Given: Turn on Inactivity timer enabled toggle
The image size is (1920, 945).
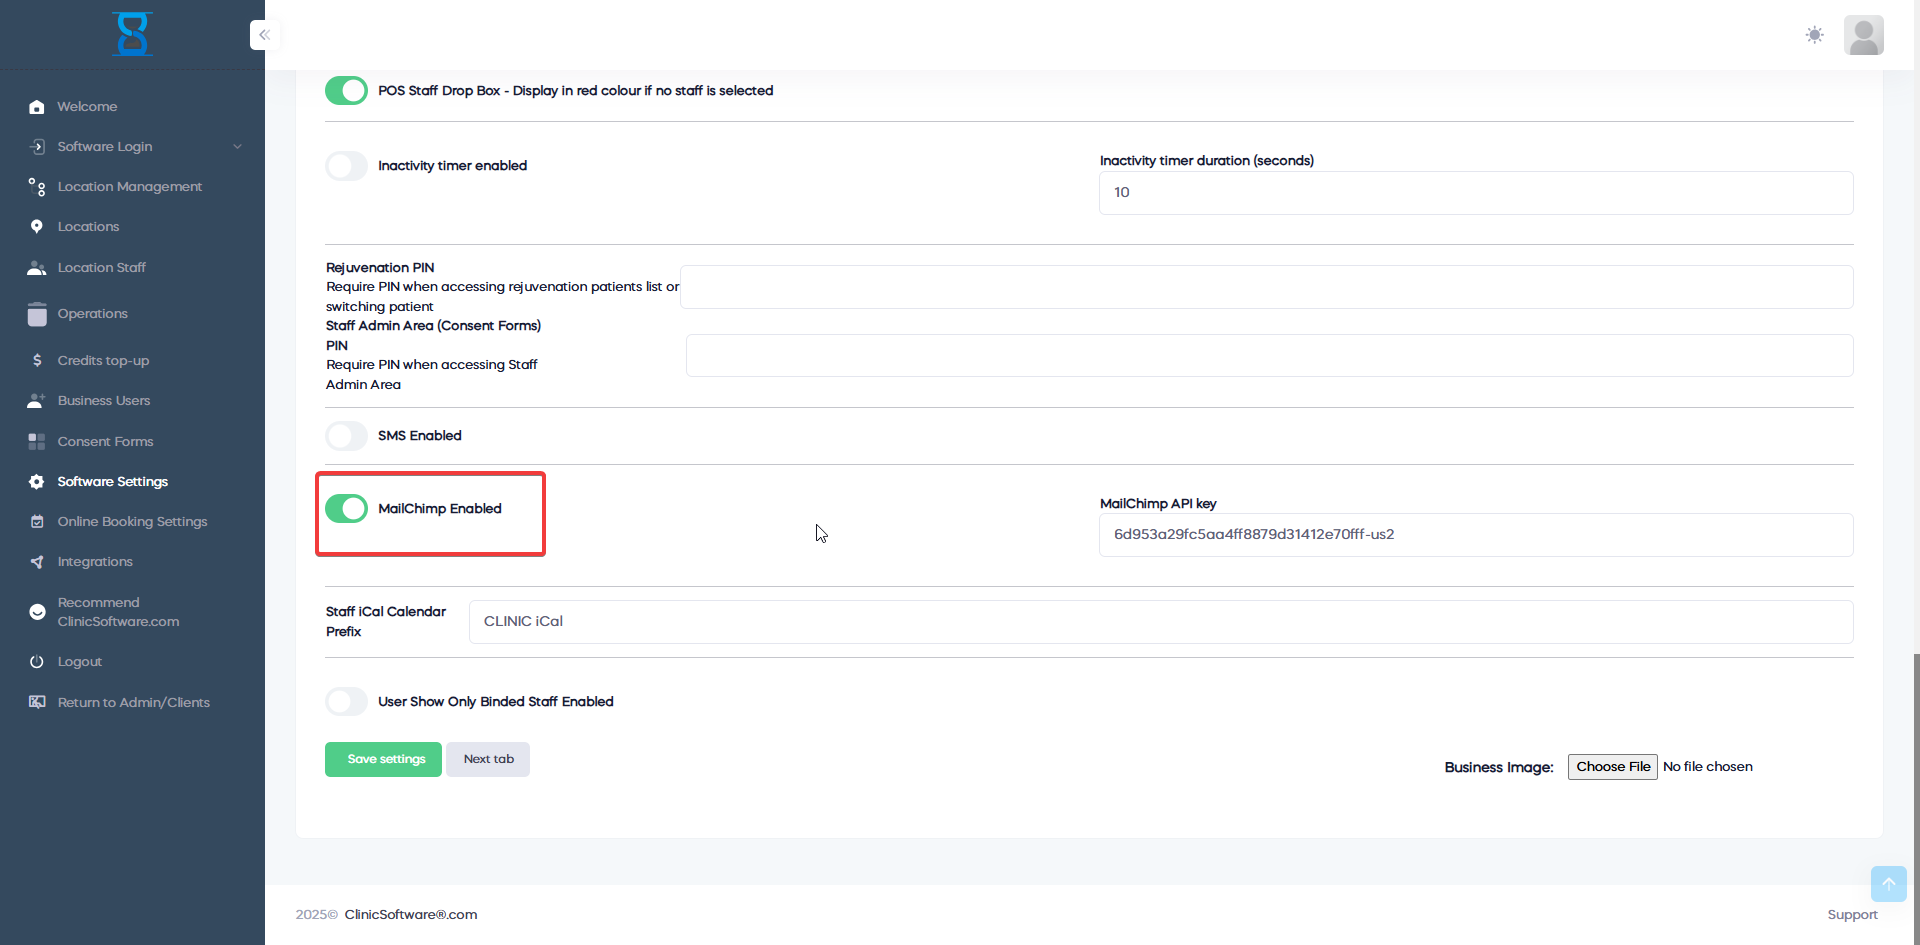Looking at the screenshot, I should pos(347,166).
